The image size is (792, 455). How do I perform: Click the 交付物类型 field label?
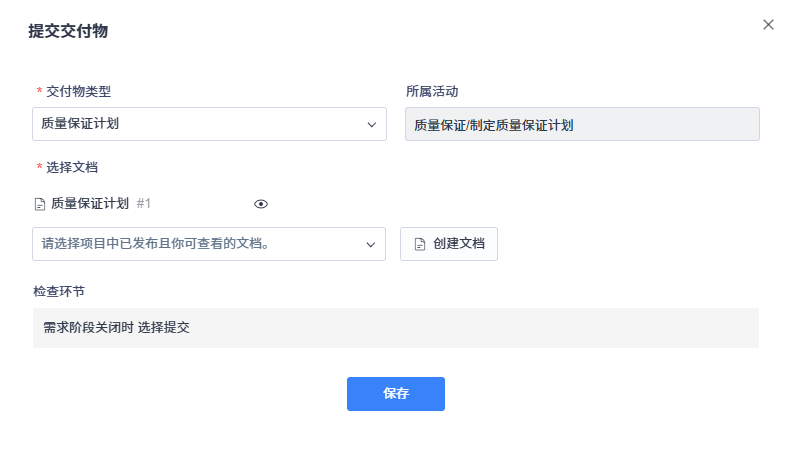78,91
